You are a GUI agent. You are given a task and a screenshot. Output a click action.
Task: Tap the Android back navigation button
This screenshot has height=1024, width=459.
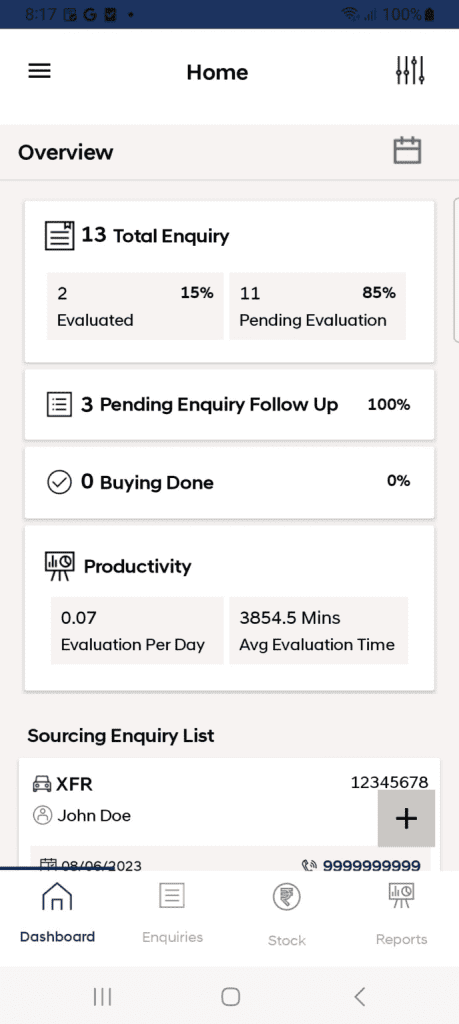coord(359,997)
